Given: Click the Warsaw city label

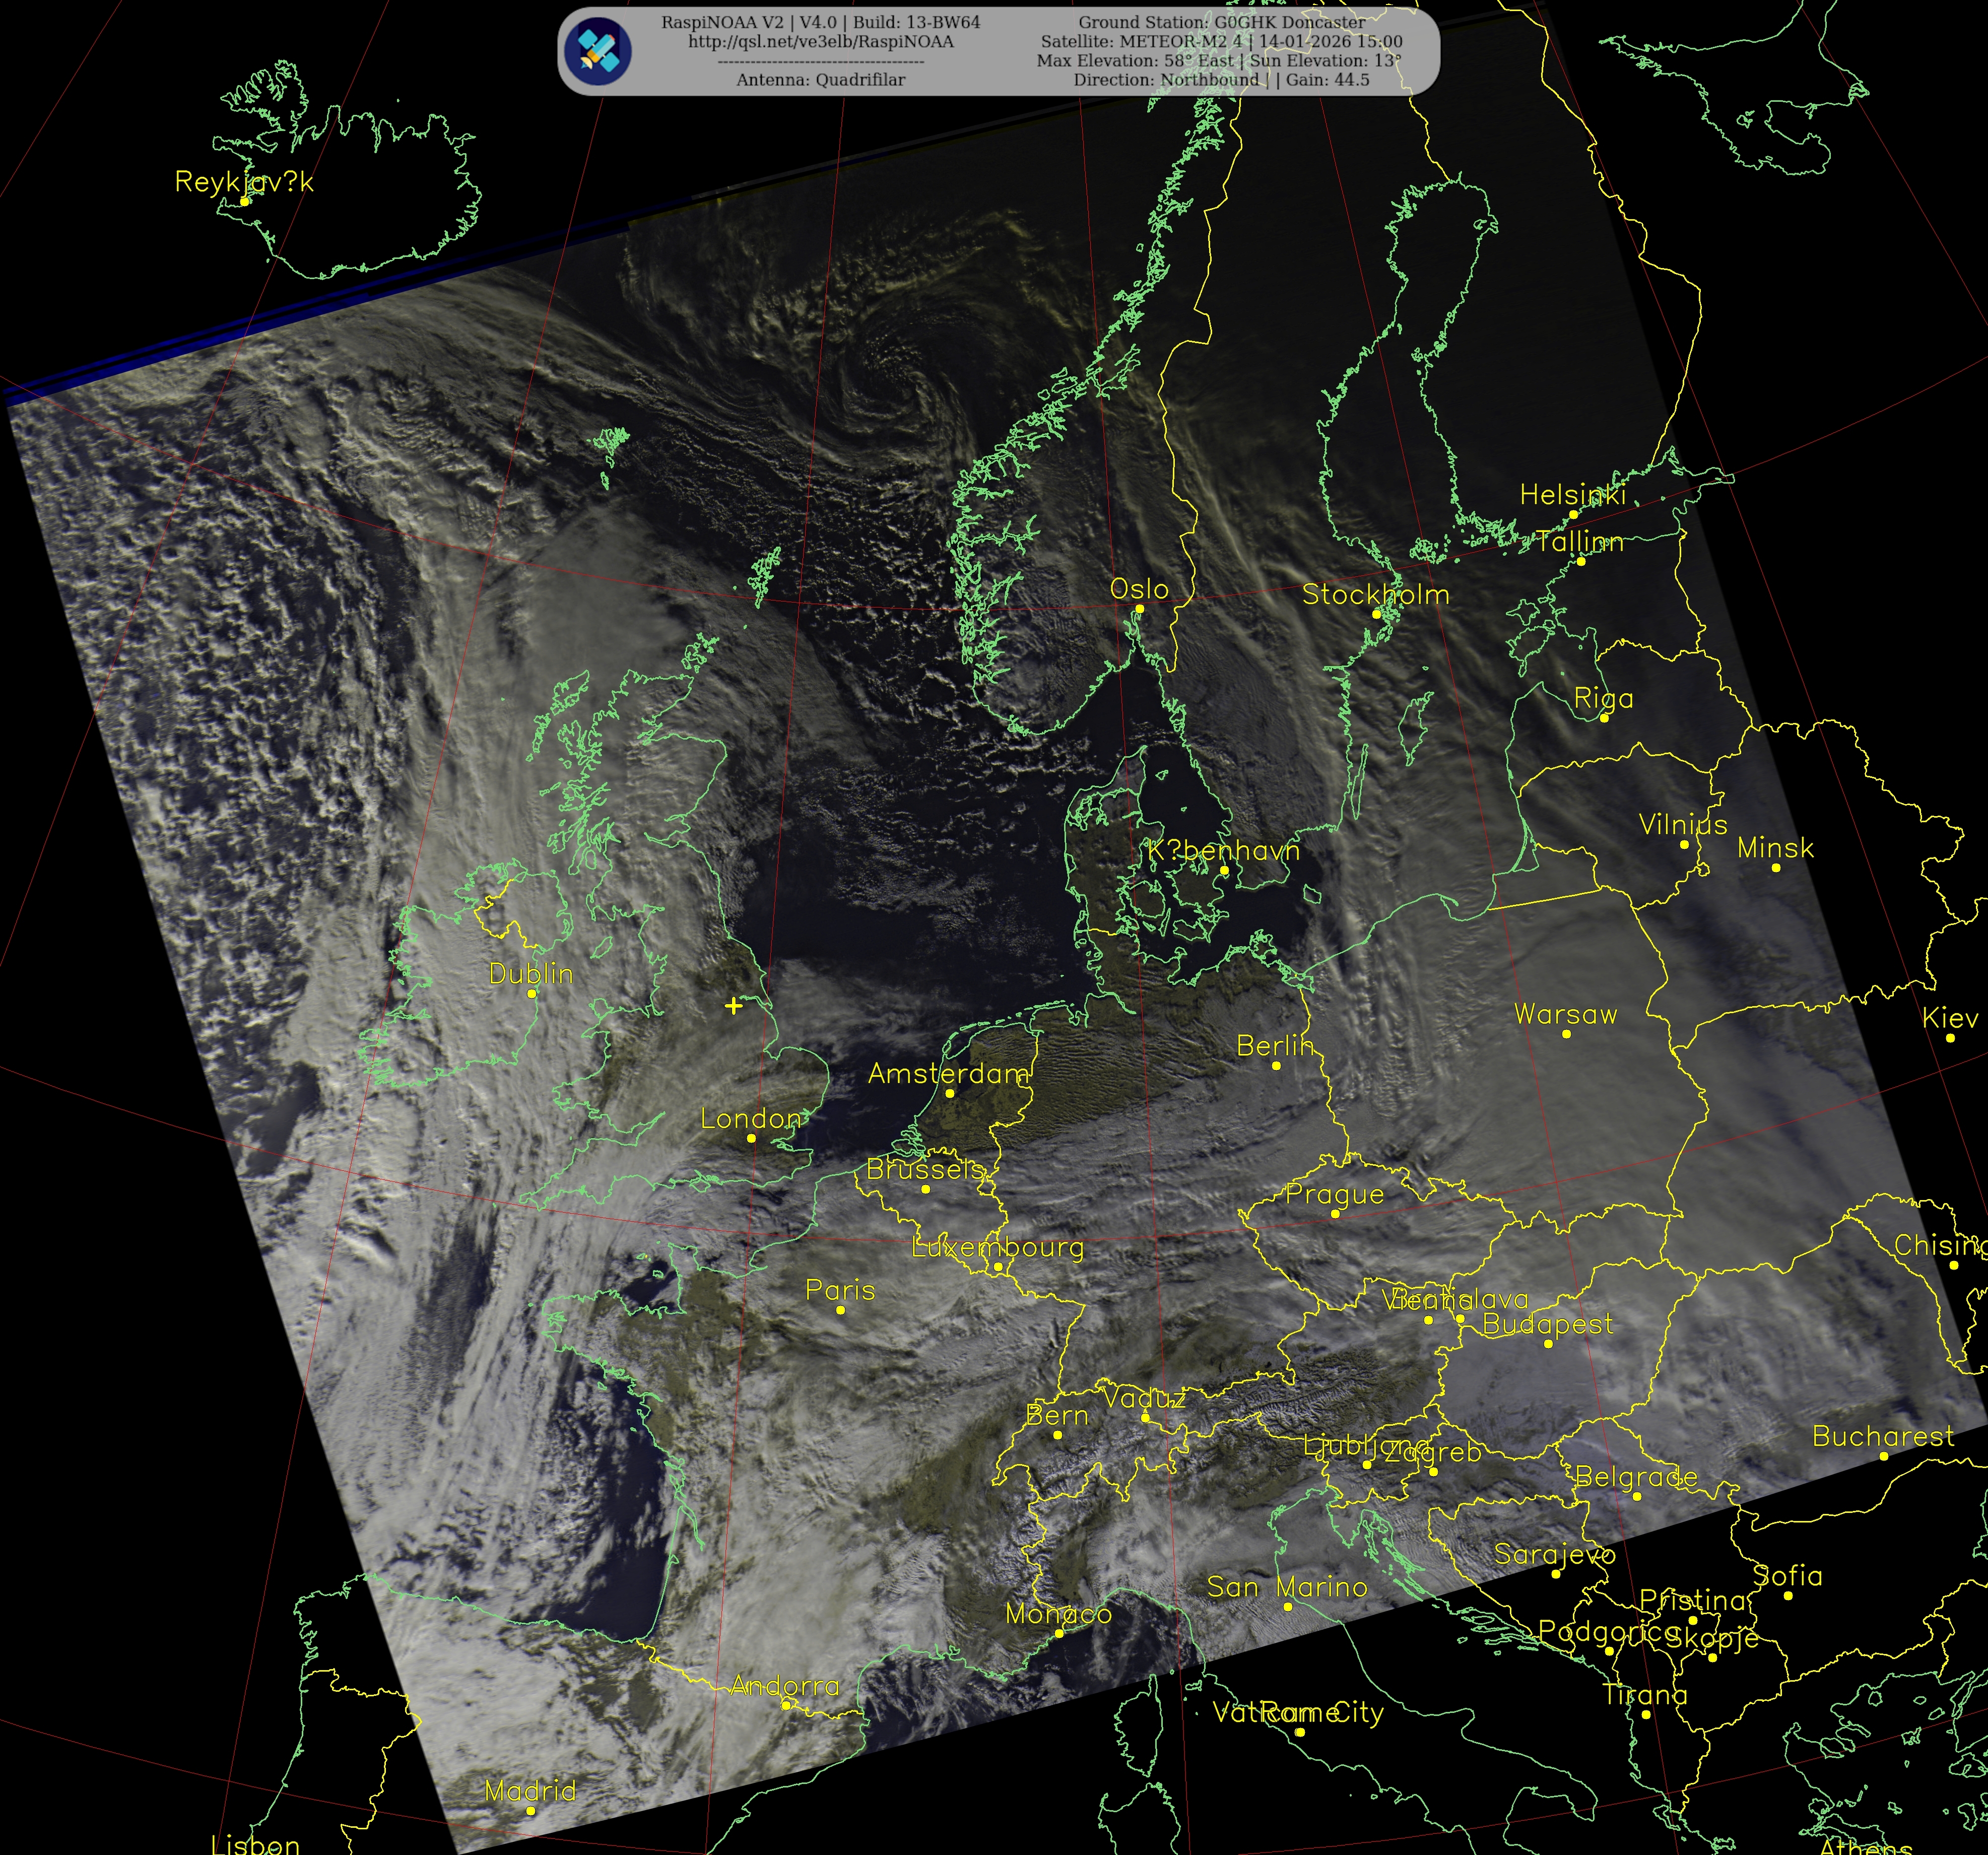Looking at the screenshot, I should [1565, 1014].
